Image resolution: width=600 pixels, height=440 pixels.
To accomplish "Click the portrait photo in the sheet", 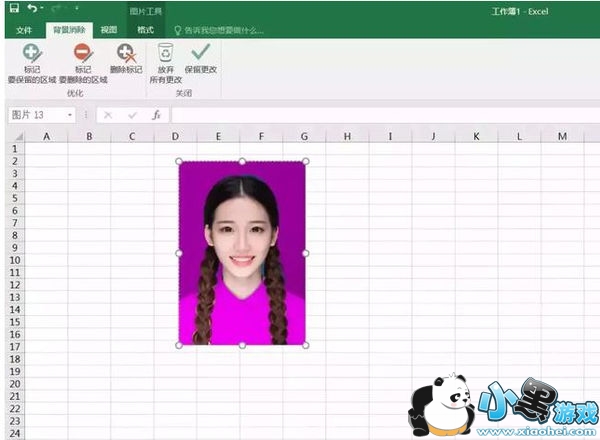I will click(x=242, y=252).
